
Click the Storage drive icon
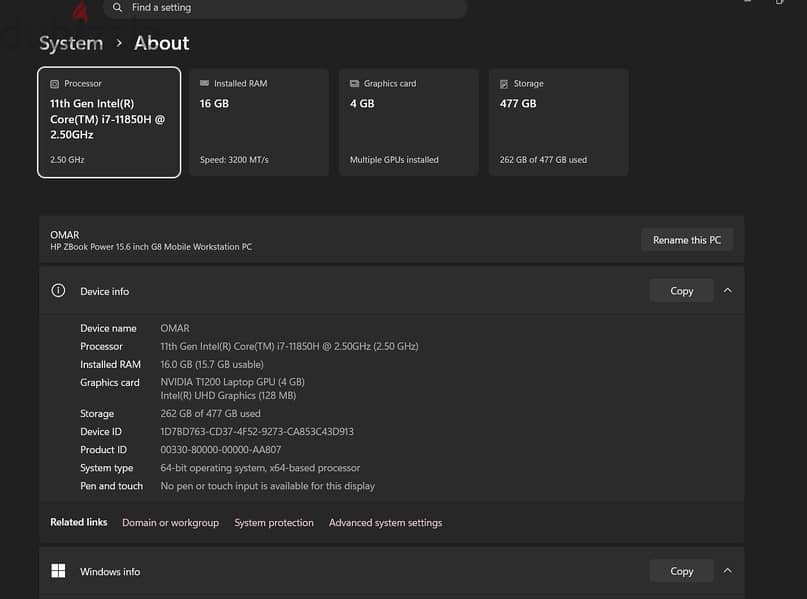[x=504, y=84]
